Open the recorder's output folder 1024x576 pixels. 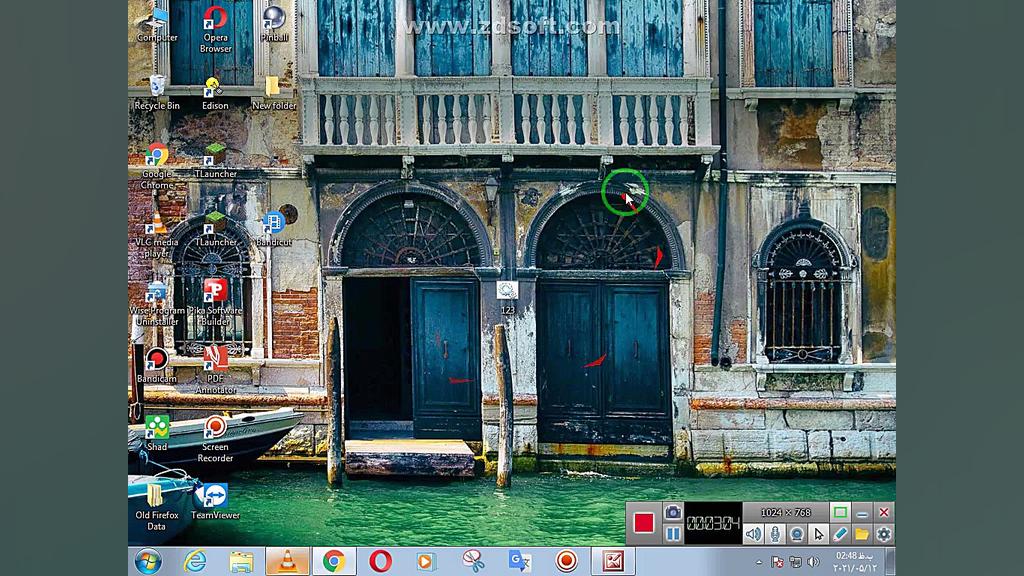point(862,534)
